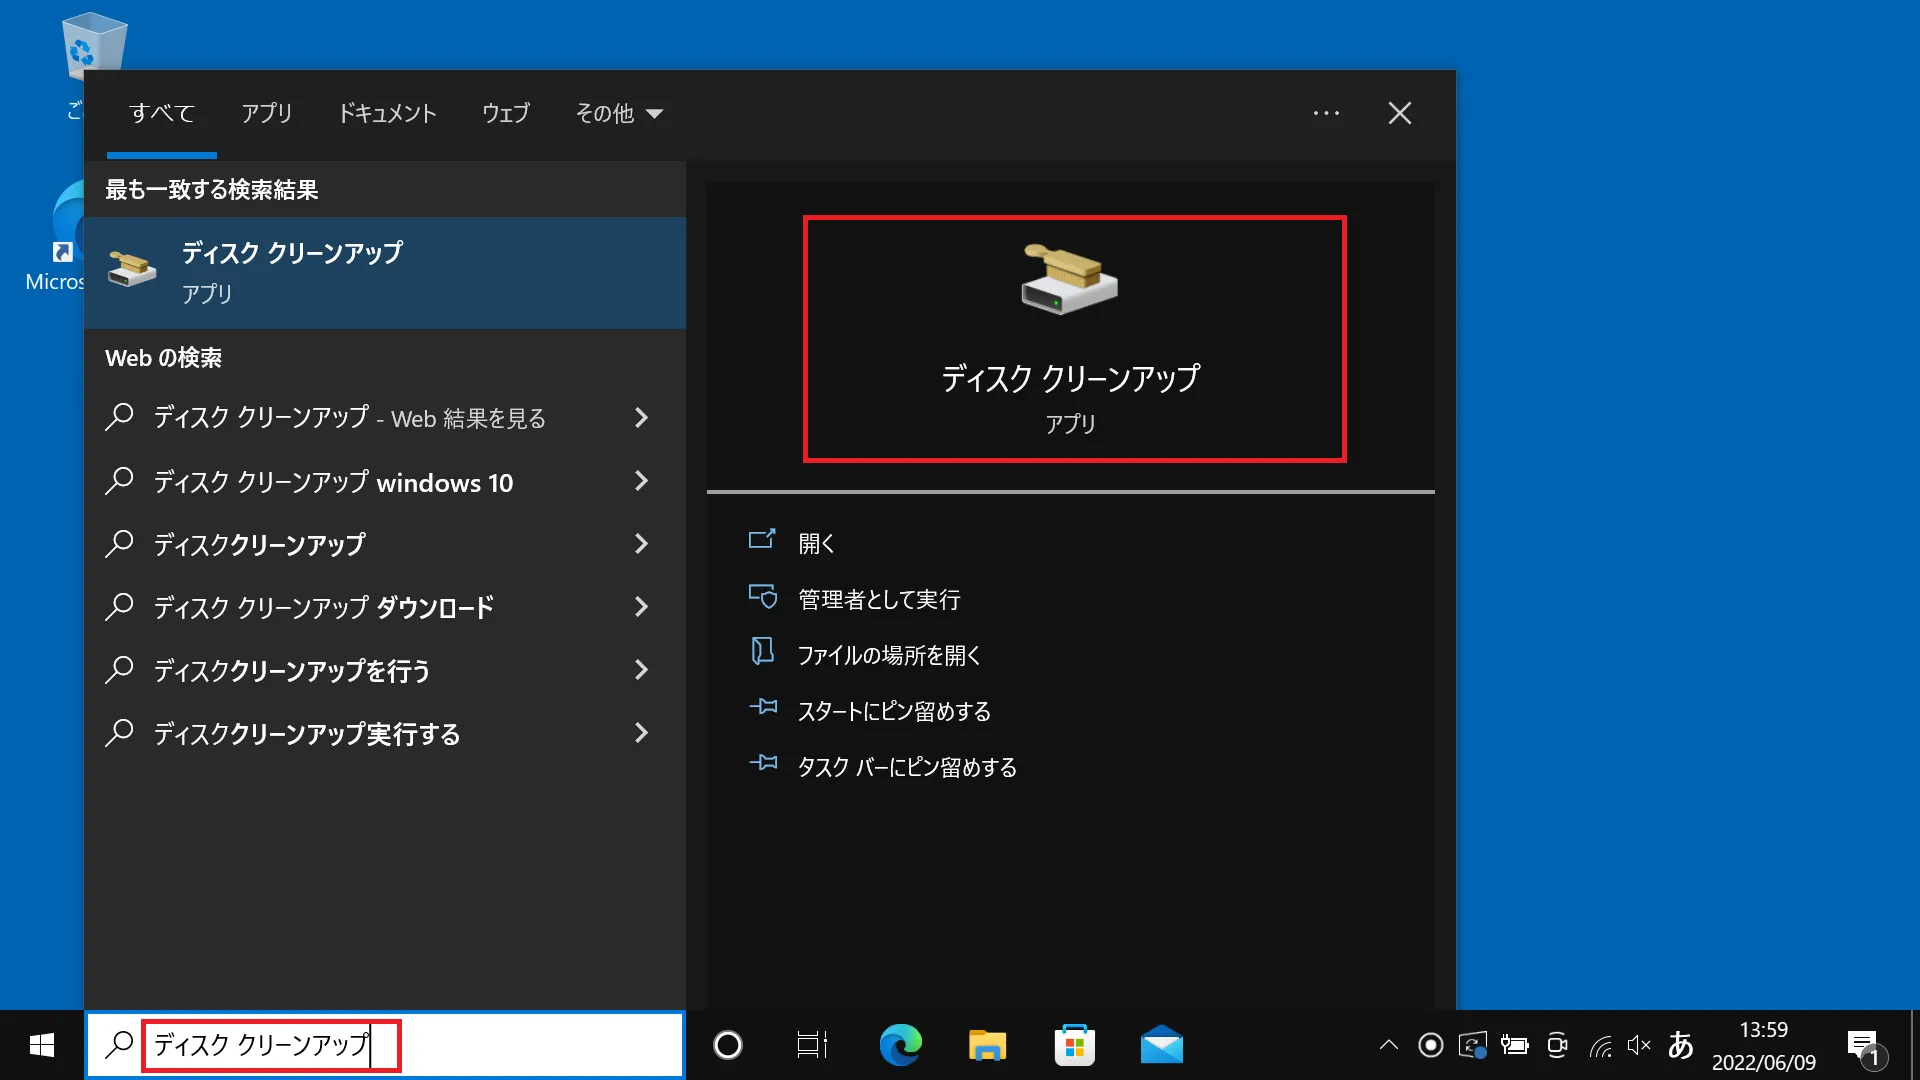Click the 開く open window icon

coord(762,540)
